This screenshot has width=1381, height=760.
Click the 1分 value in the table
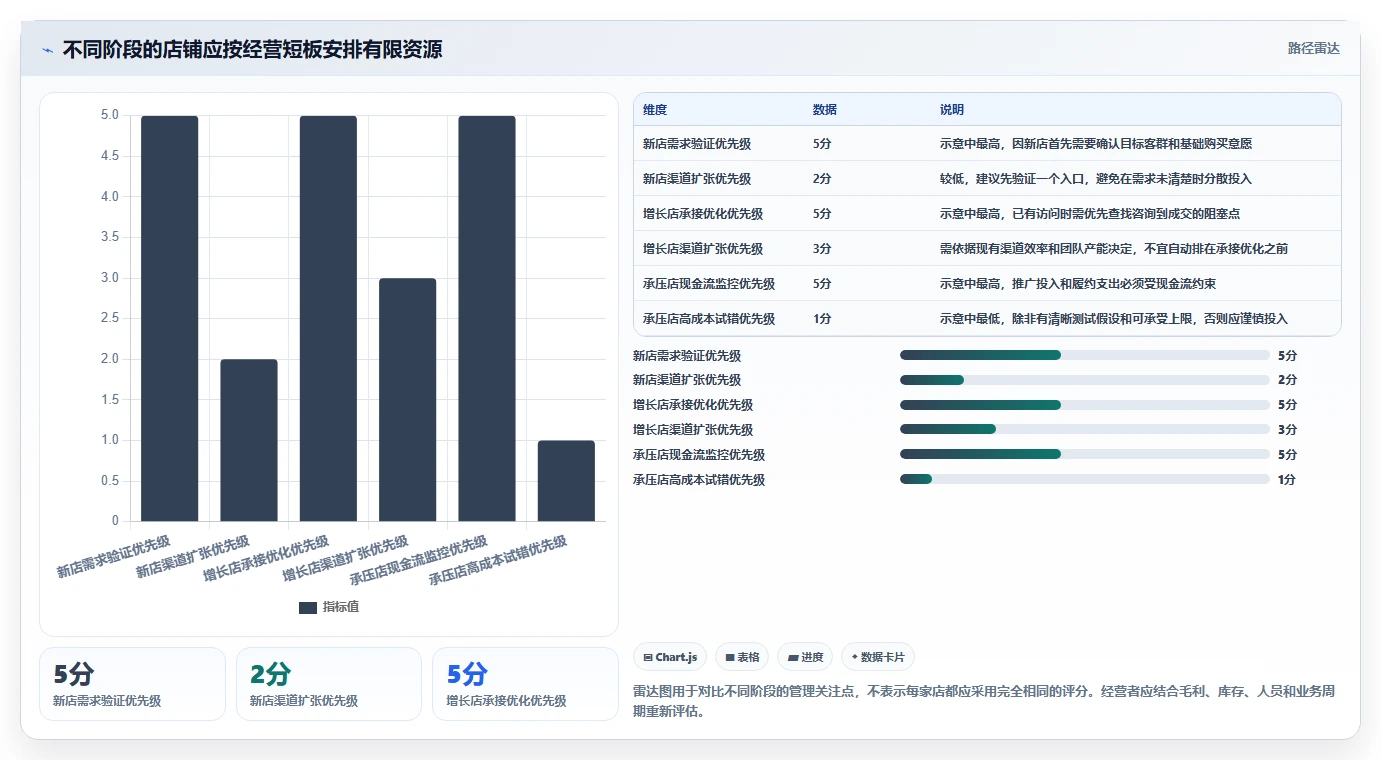point(822,319)
